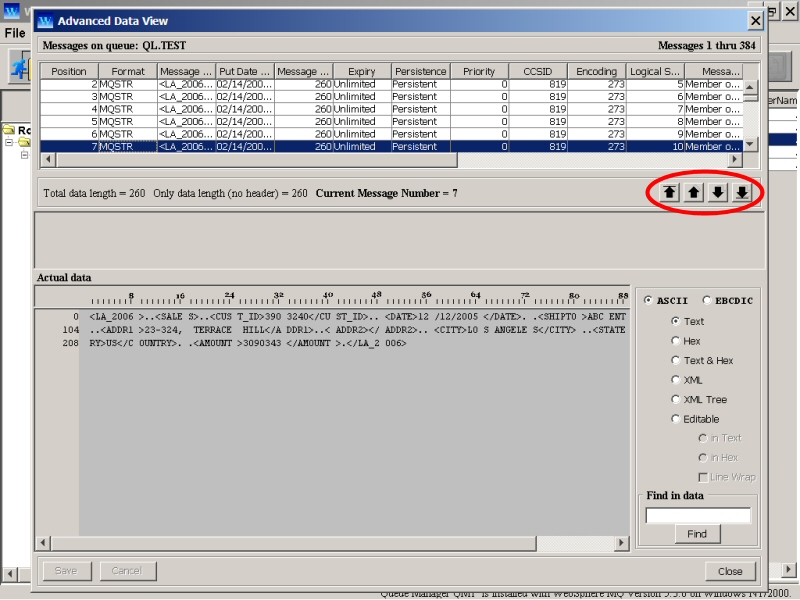Switch to XML Tree view radio button

click(676, 399)
